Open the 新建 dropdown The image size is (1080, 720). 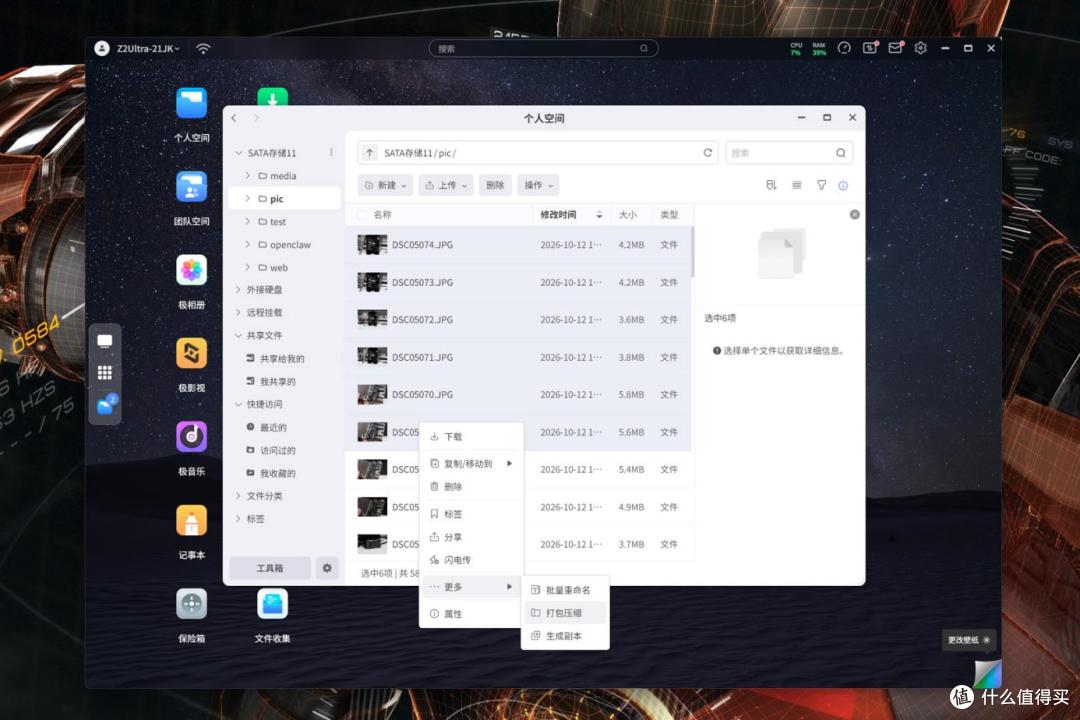point(385,185)
